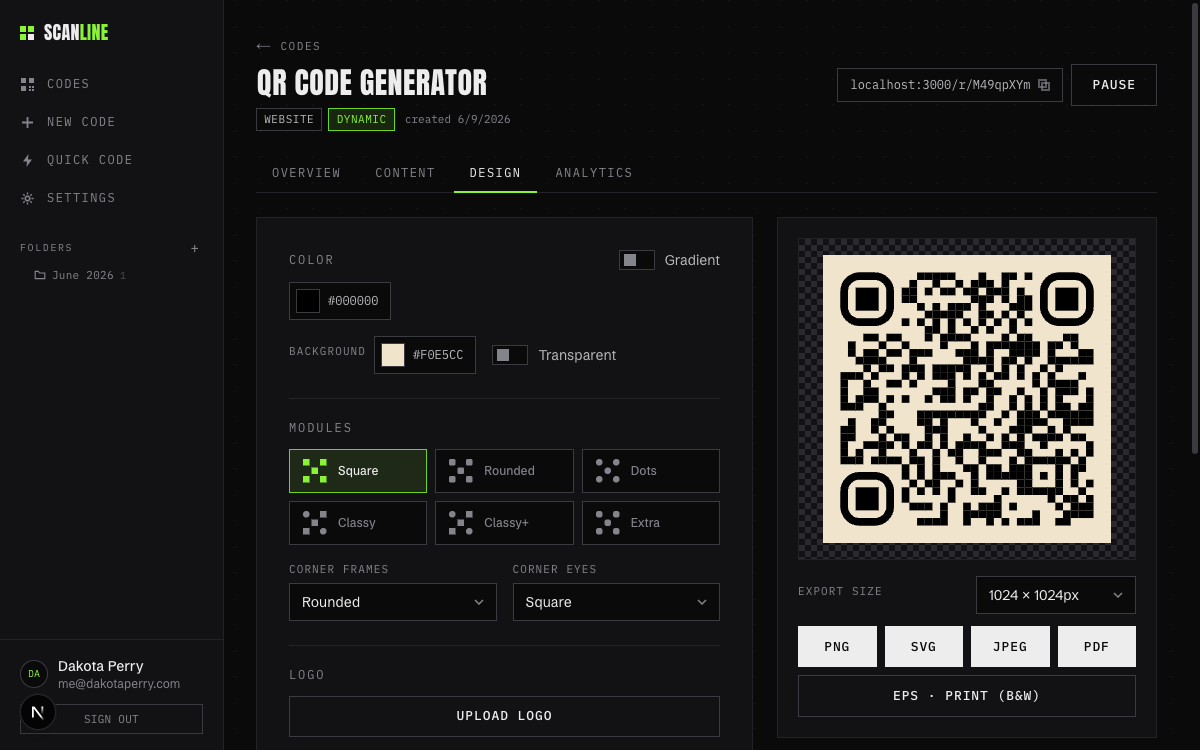1200x750 pixels.
Task: Open Codes in the sidebar
Action: point(111,84)
